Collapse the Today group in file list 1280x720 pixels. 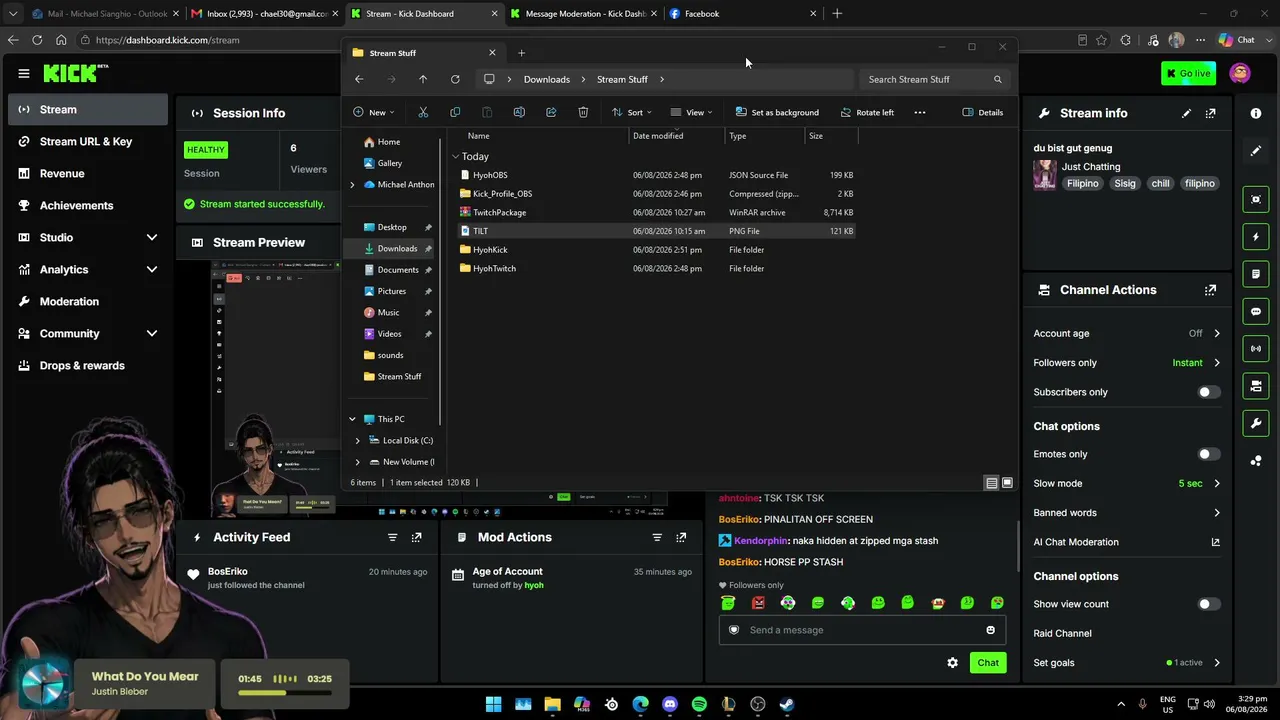(455, 157)
